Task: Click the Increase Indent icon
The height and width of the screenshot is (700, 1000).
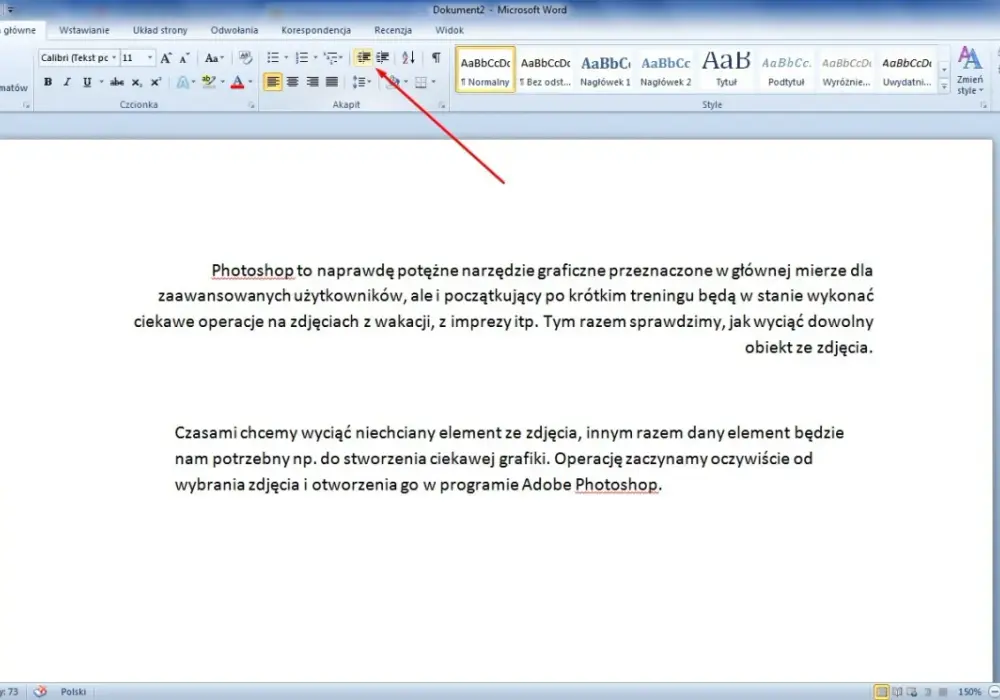Action: point(383,58)
